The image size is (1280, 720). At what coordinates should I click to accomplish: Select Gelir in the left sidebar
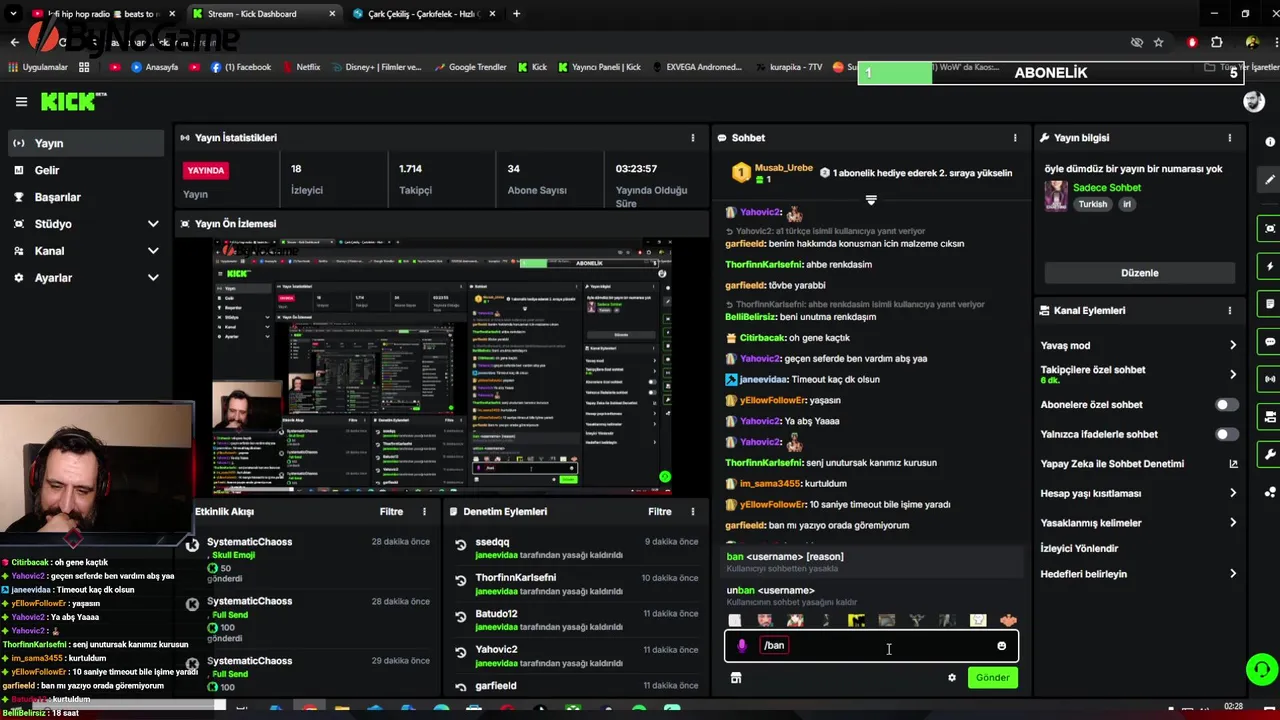pyautogui.click(x=85, y=170)
